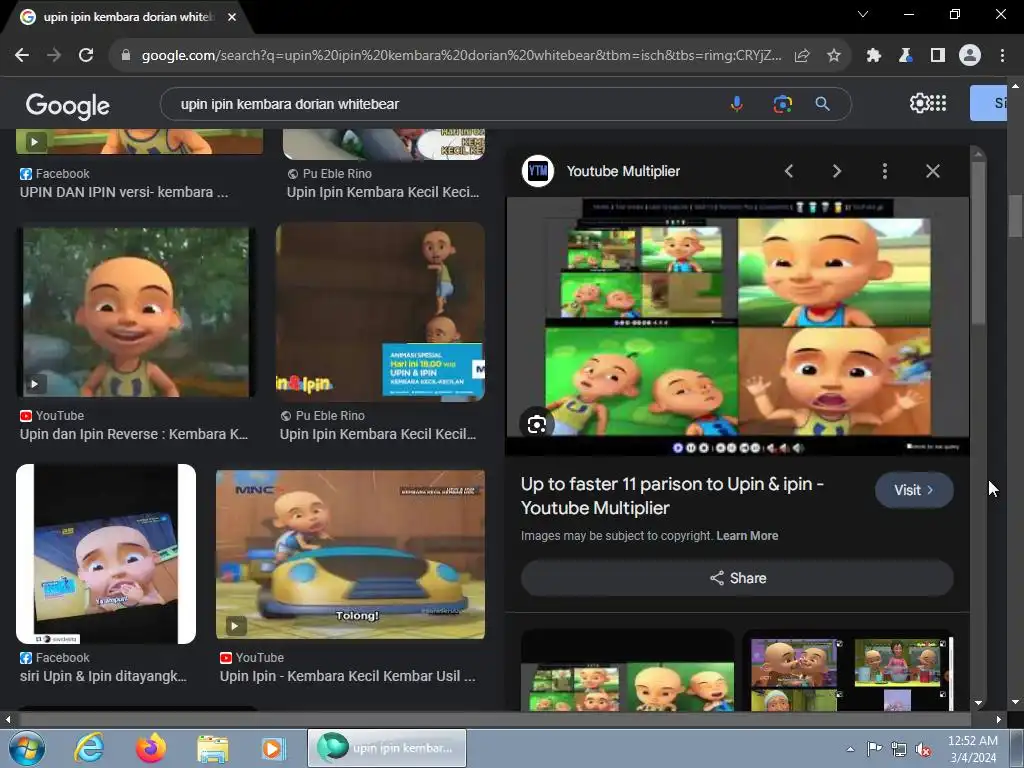Open Upin Ipin Kembara Kecil Keci... result title
This screenshot has height=768, width=1024.
[383, 192]
